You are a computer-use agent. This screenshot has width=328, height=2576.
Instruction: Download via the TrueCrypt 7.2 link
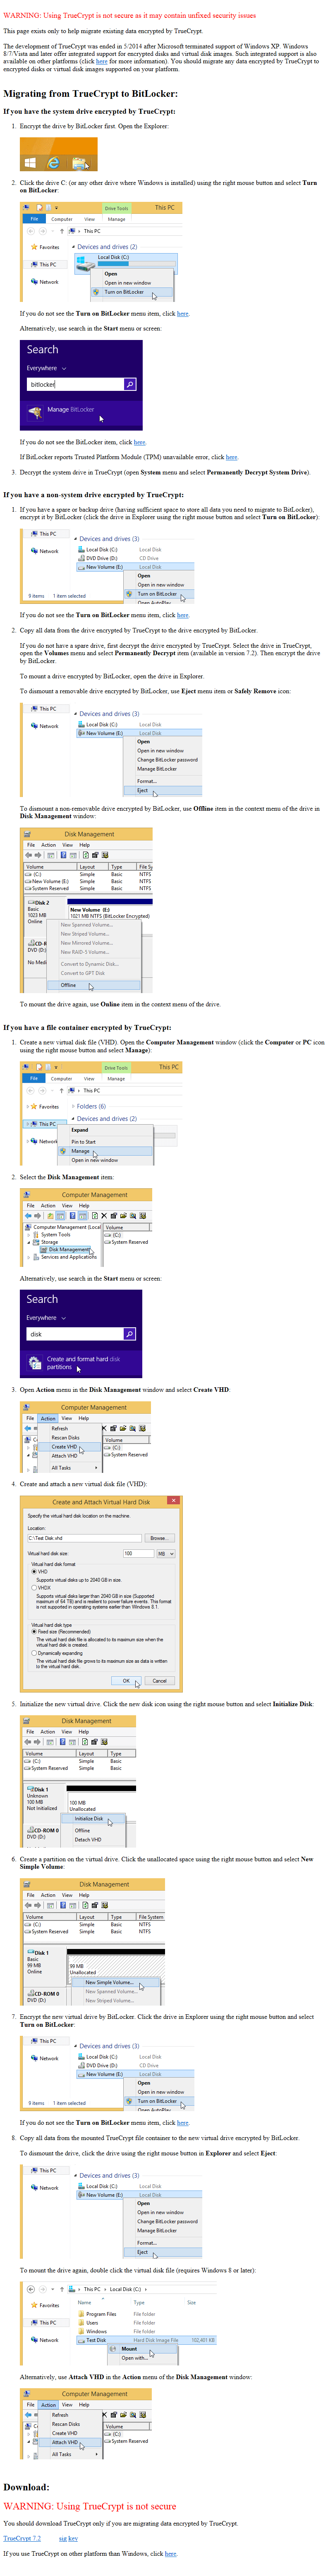point(22,2537)
